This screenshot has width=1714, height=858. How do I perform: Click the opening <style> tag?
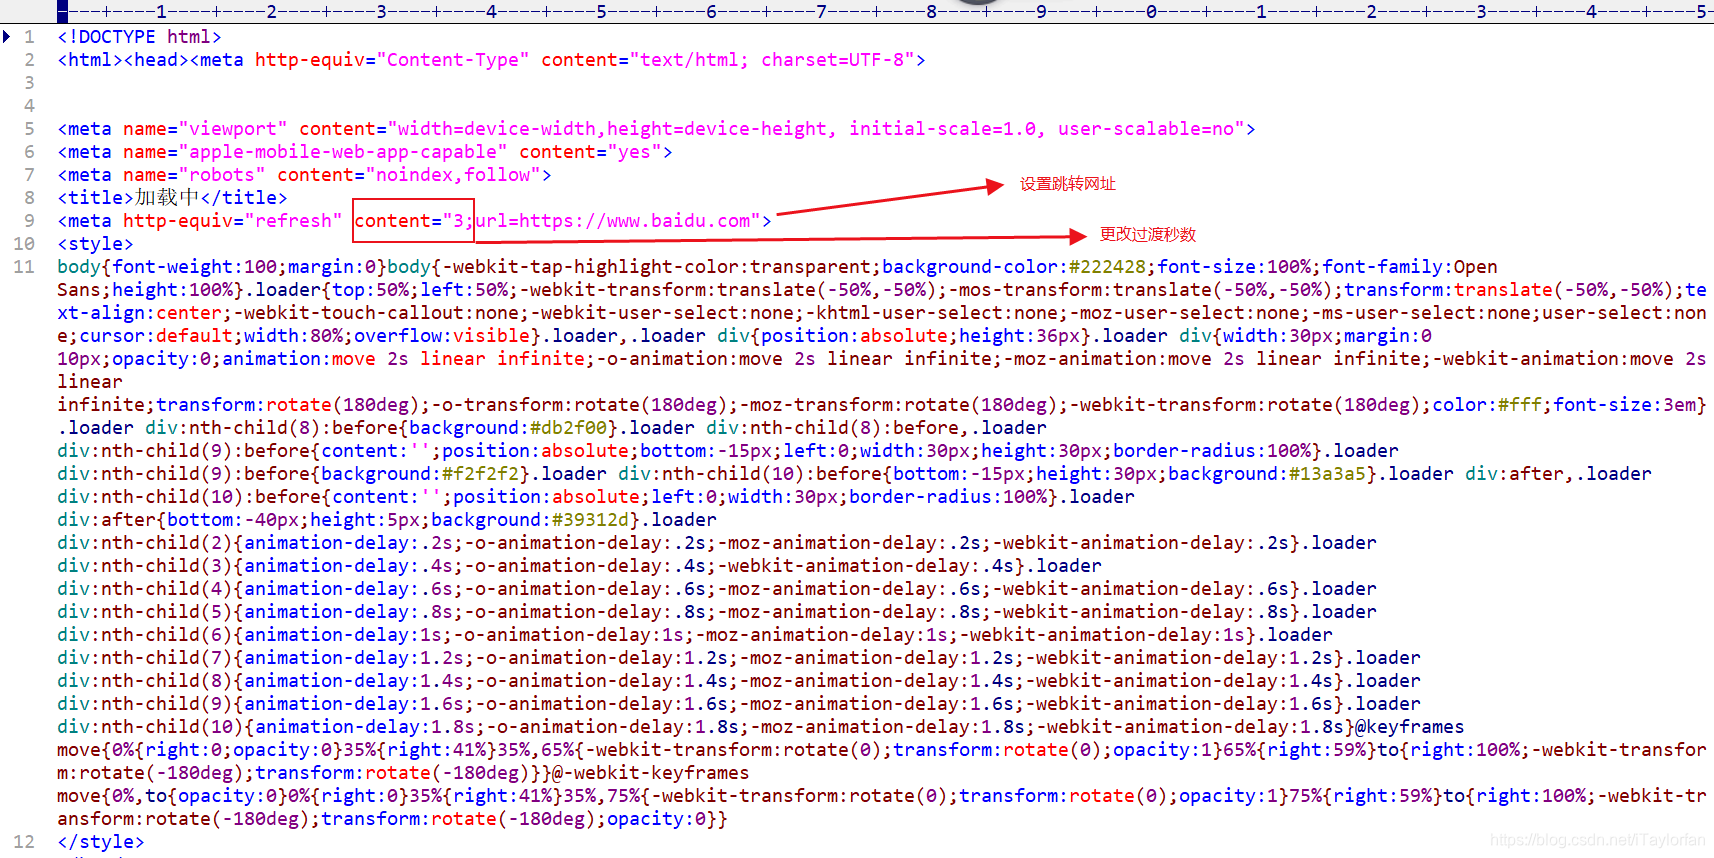pyautogui.click(x=95, y=244)
